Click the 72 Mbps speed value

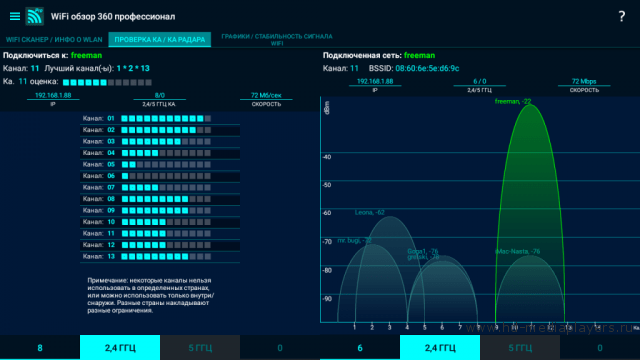coord(584,81)
